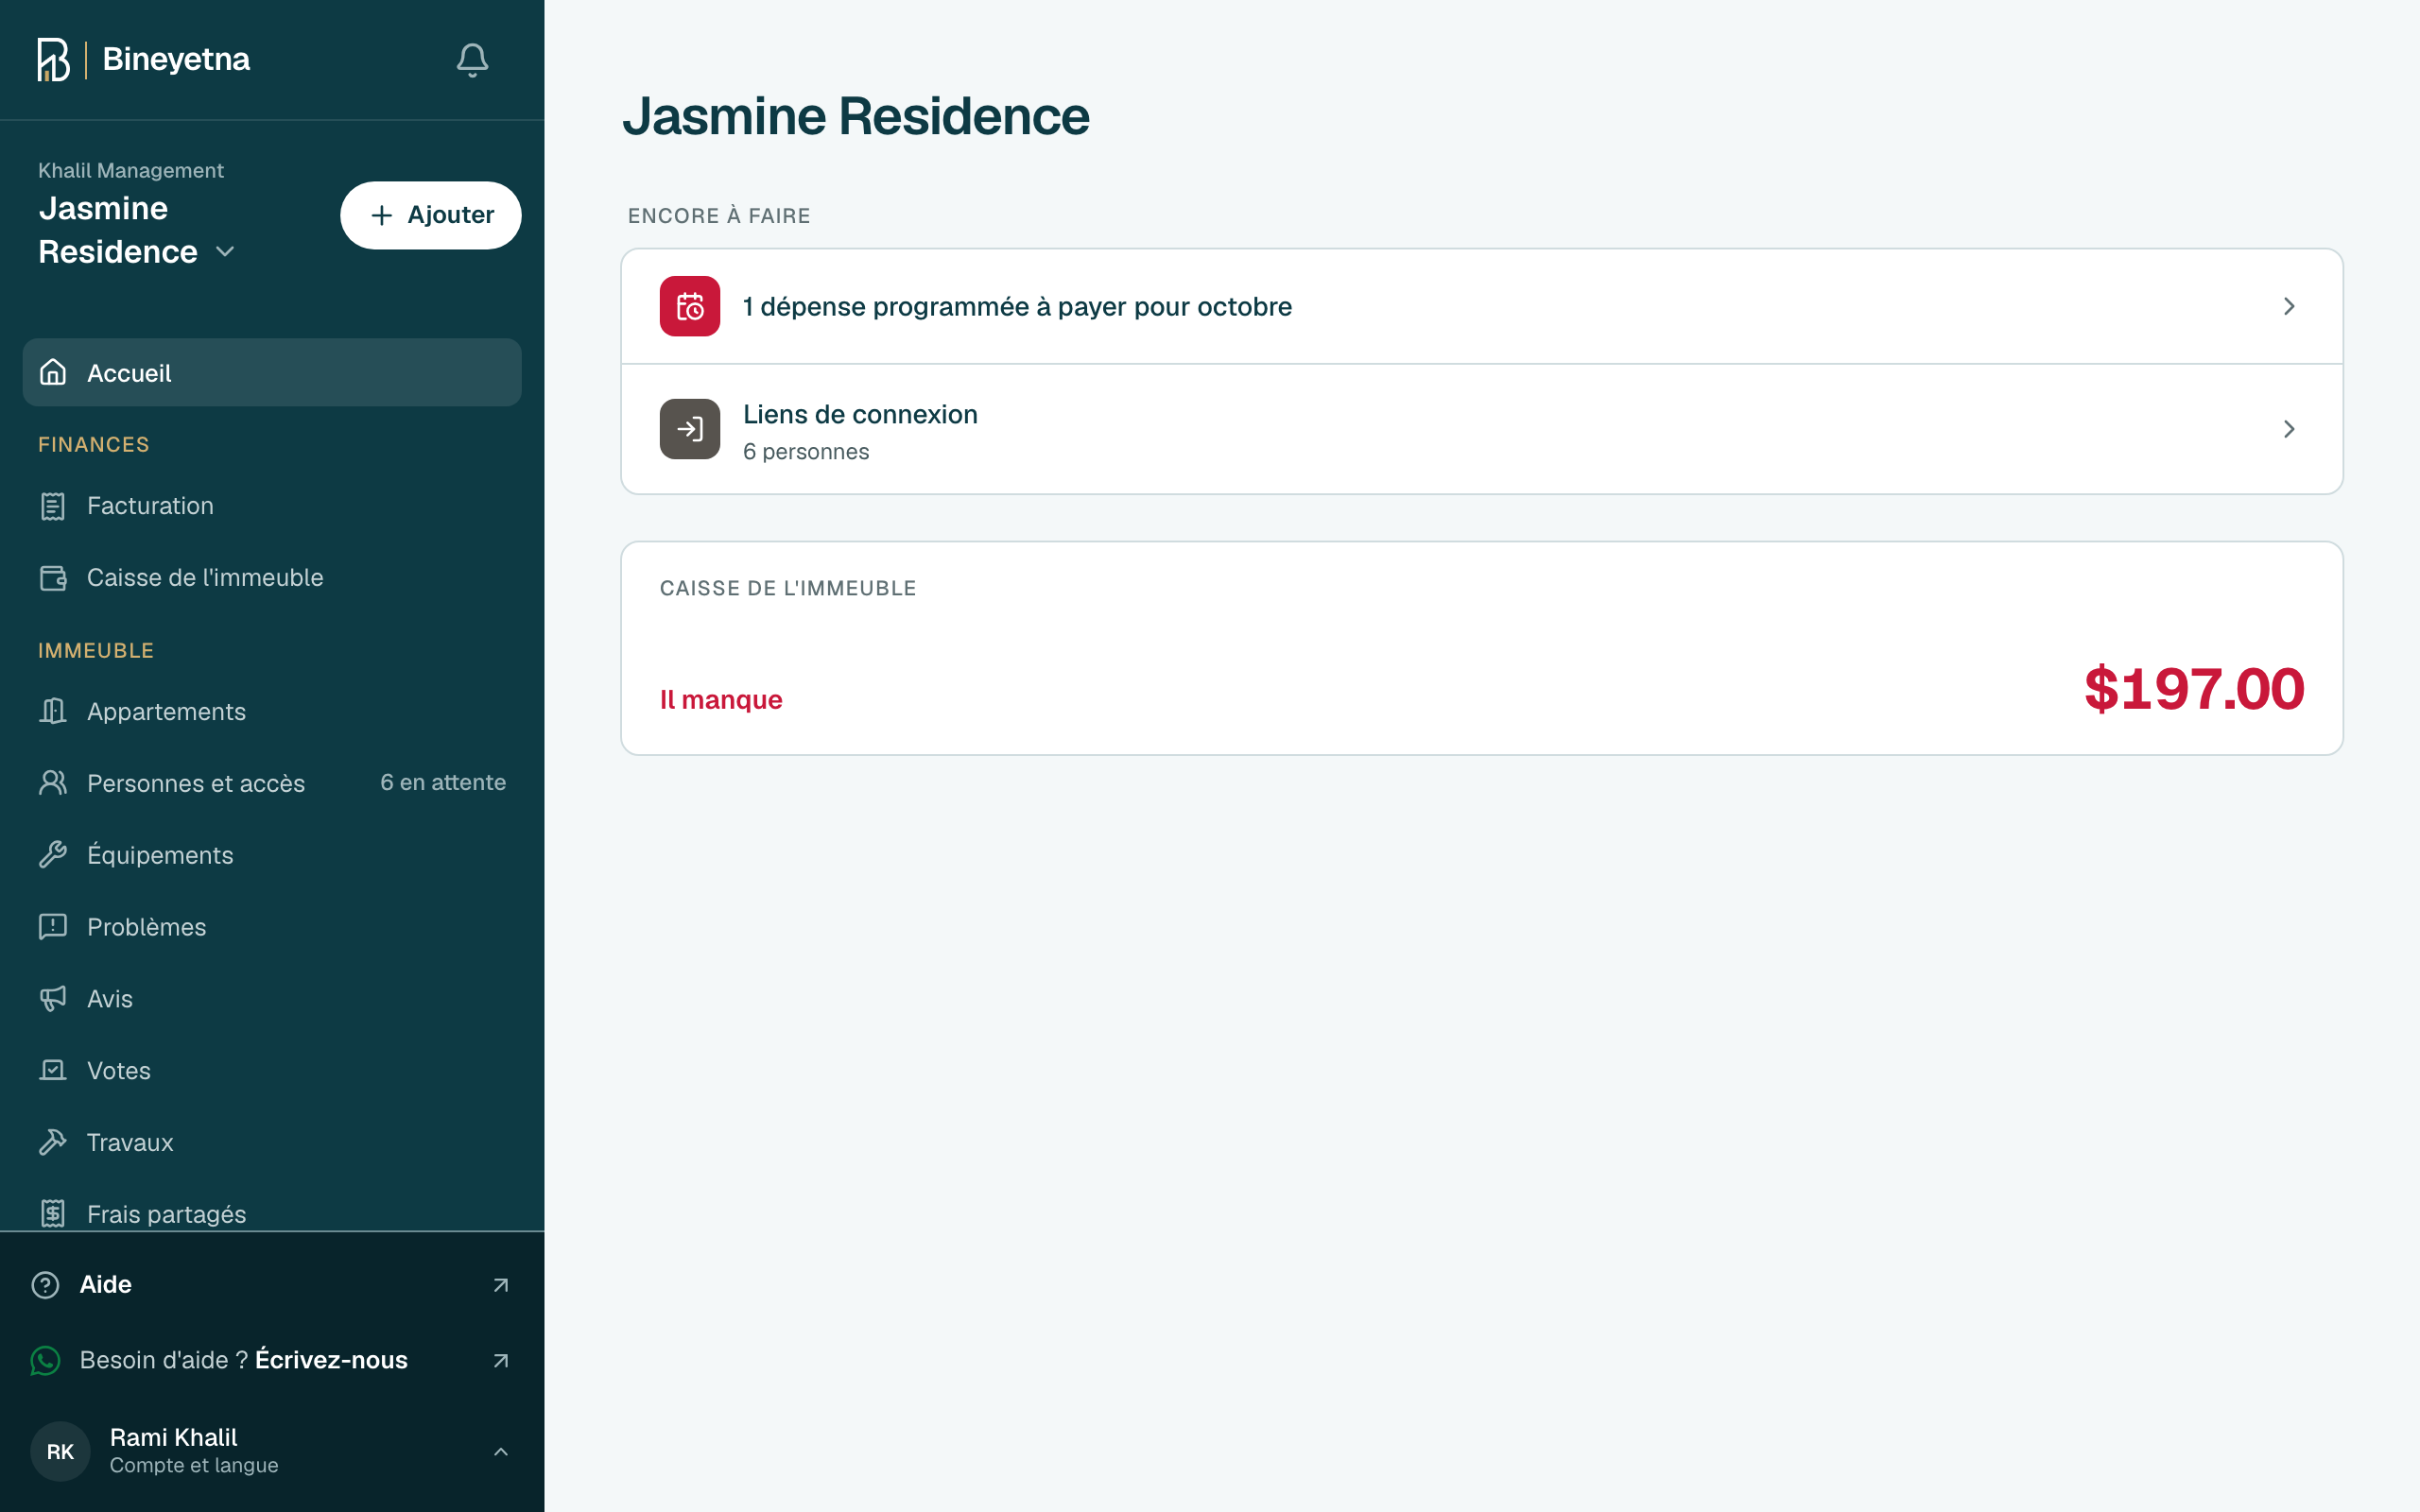The height and width of the screenshot is (1512, 2420).
Task: Open chevron on Liens de connexion row
Action: coord(2289,429)
